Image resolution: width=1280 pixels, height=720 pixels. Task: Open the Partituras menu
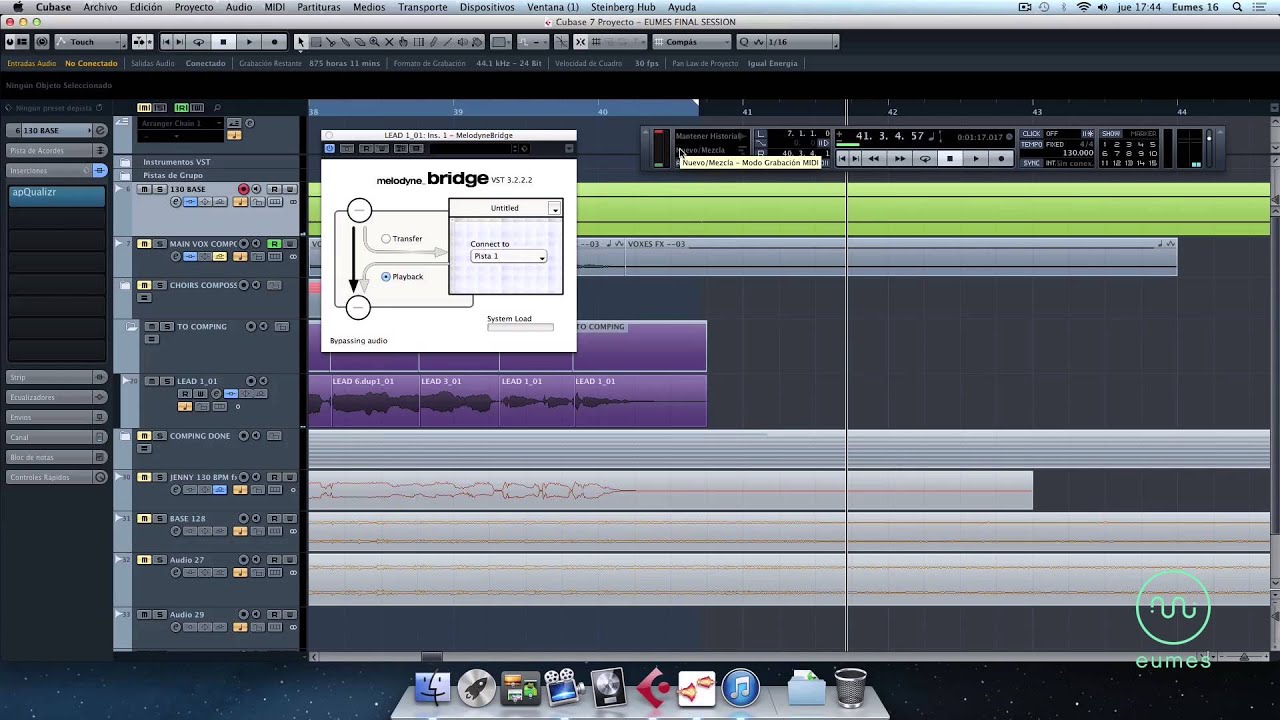pyautogui.click(x=319, y=7)
